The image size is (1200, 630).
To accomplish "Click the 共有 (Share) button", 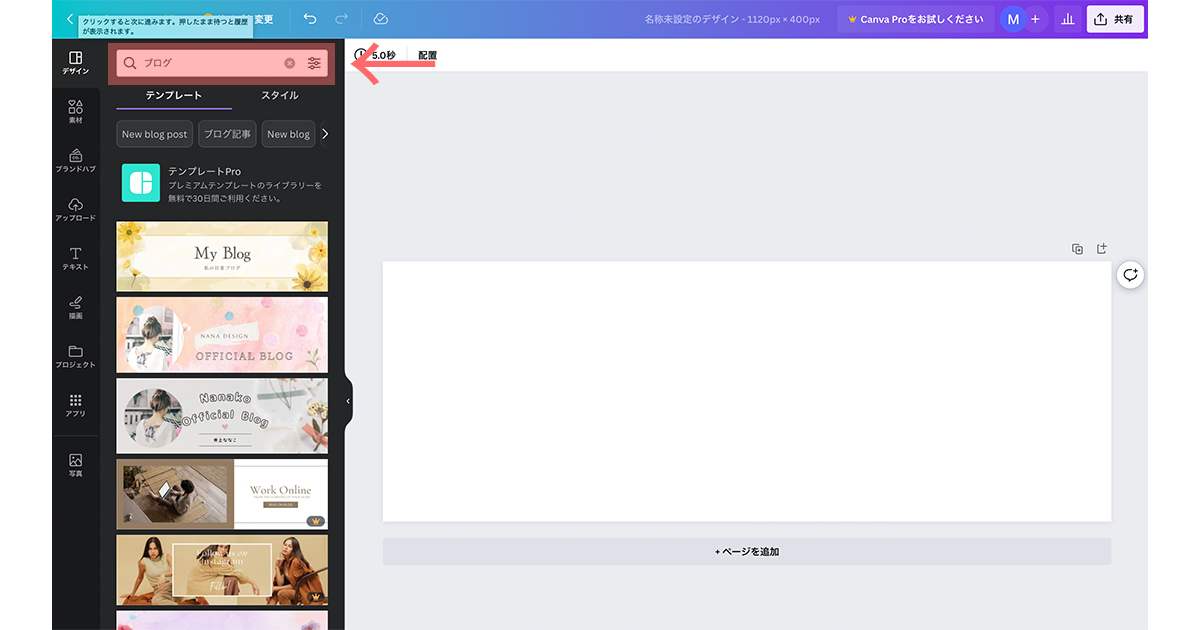I will coord(1115,18).
